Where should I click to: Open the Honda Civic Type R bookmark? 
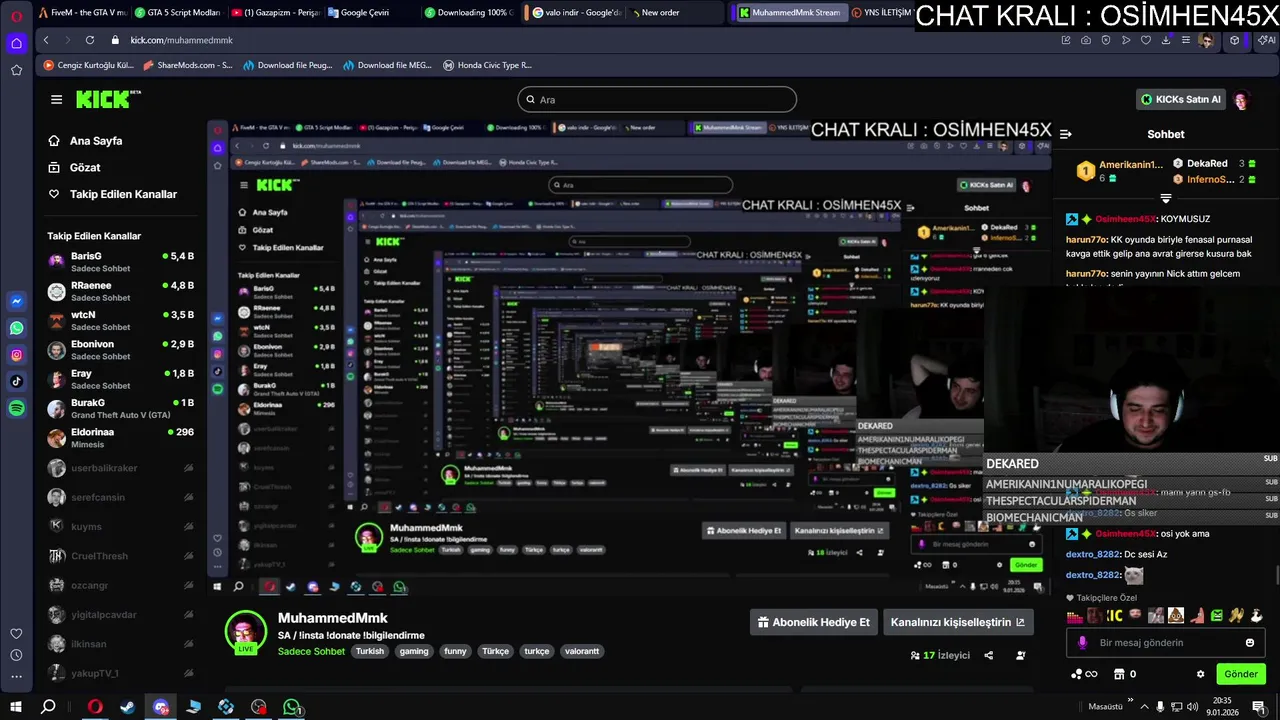pos(488,65)
